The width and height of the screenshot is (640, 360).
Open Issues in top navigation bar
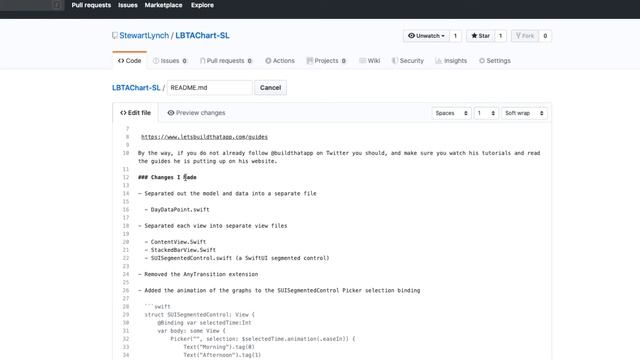(128, 5)
